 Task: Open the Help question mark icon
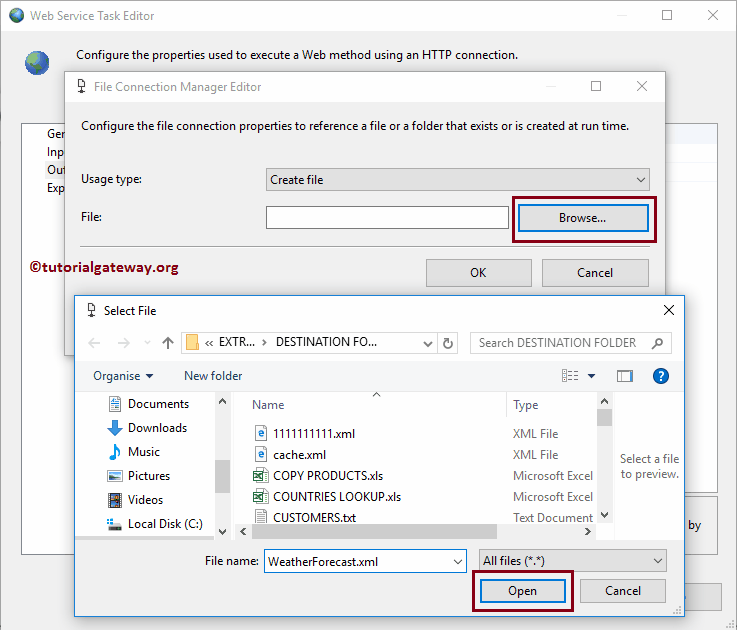click(660, 376)
